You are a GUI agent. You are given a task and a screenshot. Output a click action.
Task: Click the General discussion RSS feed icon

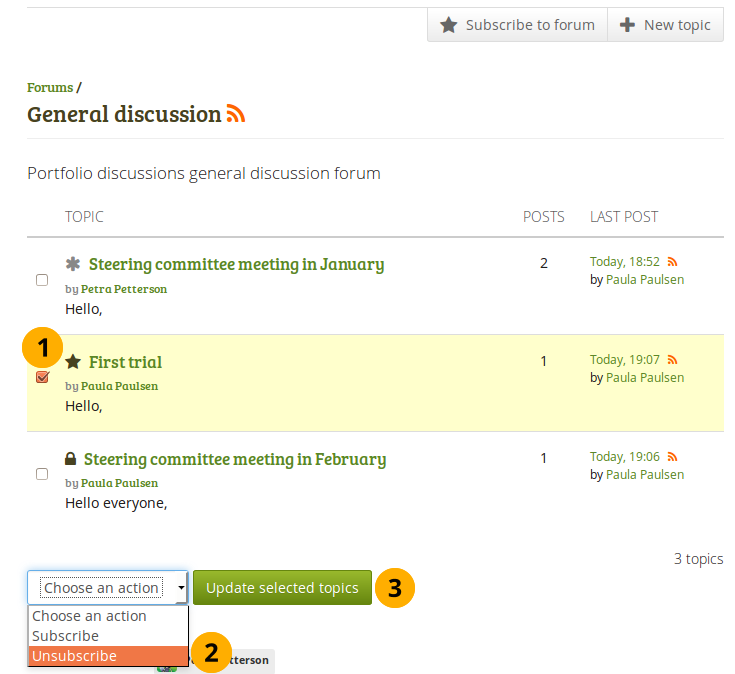tap(236, 115)
